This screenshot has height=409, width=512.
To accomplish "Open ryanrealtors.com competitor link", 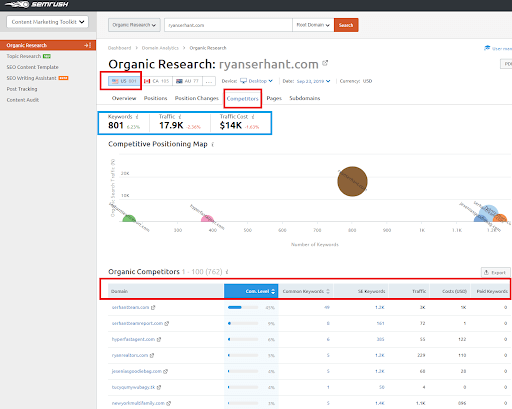I will (130, 355).
